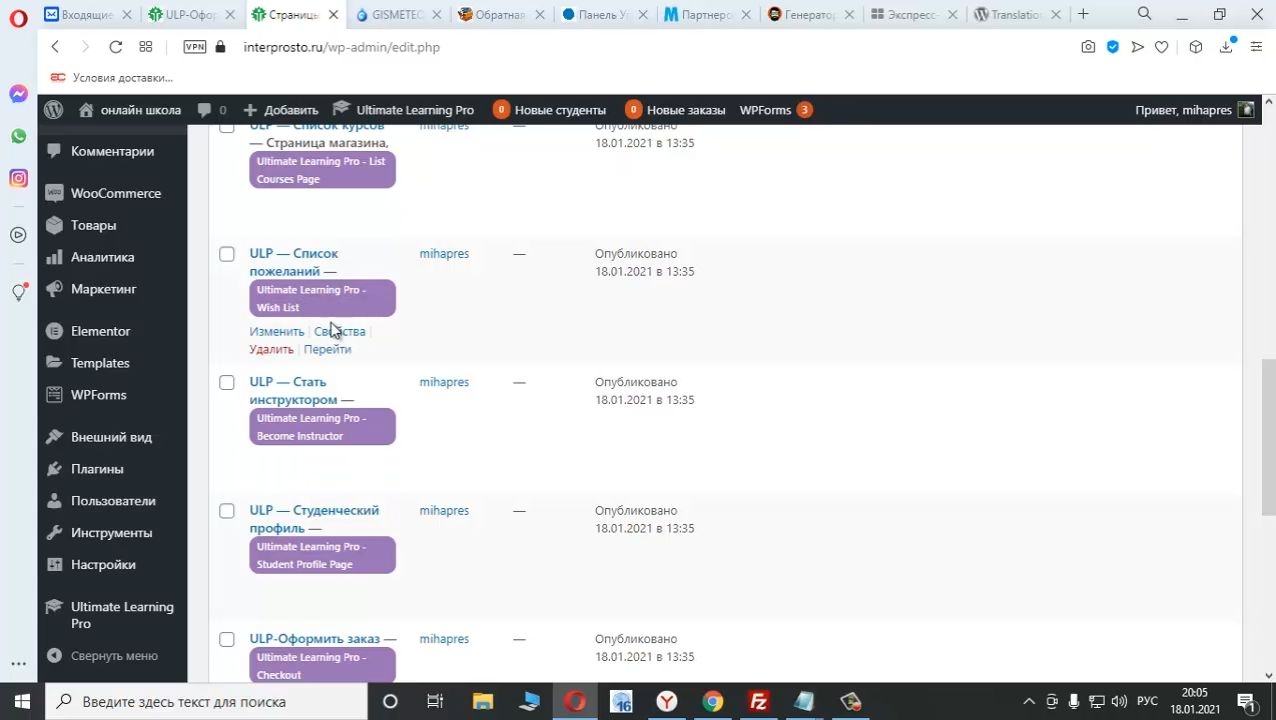Open the lightbulb suggestions icon in sidebar

coord(18,292)
